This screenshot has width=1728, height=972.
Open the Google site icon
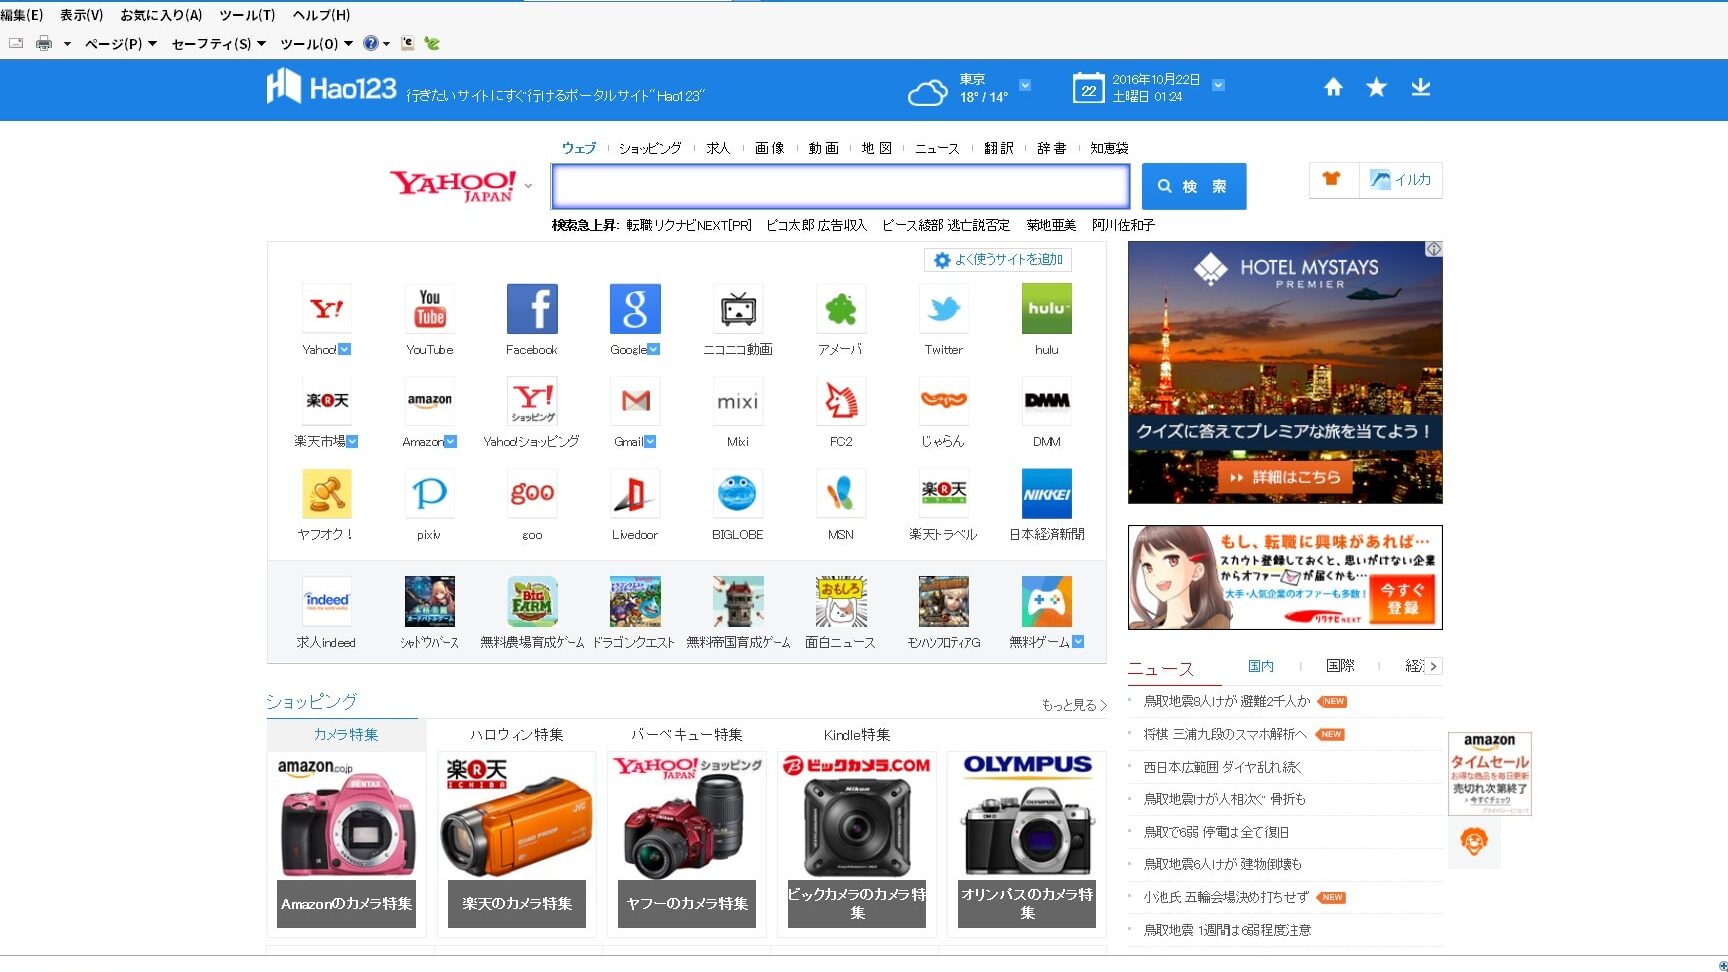pos(635,308)
